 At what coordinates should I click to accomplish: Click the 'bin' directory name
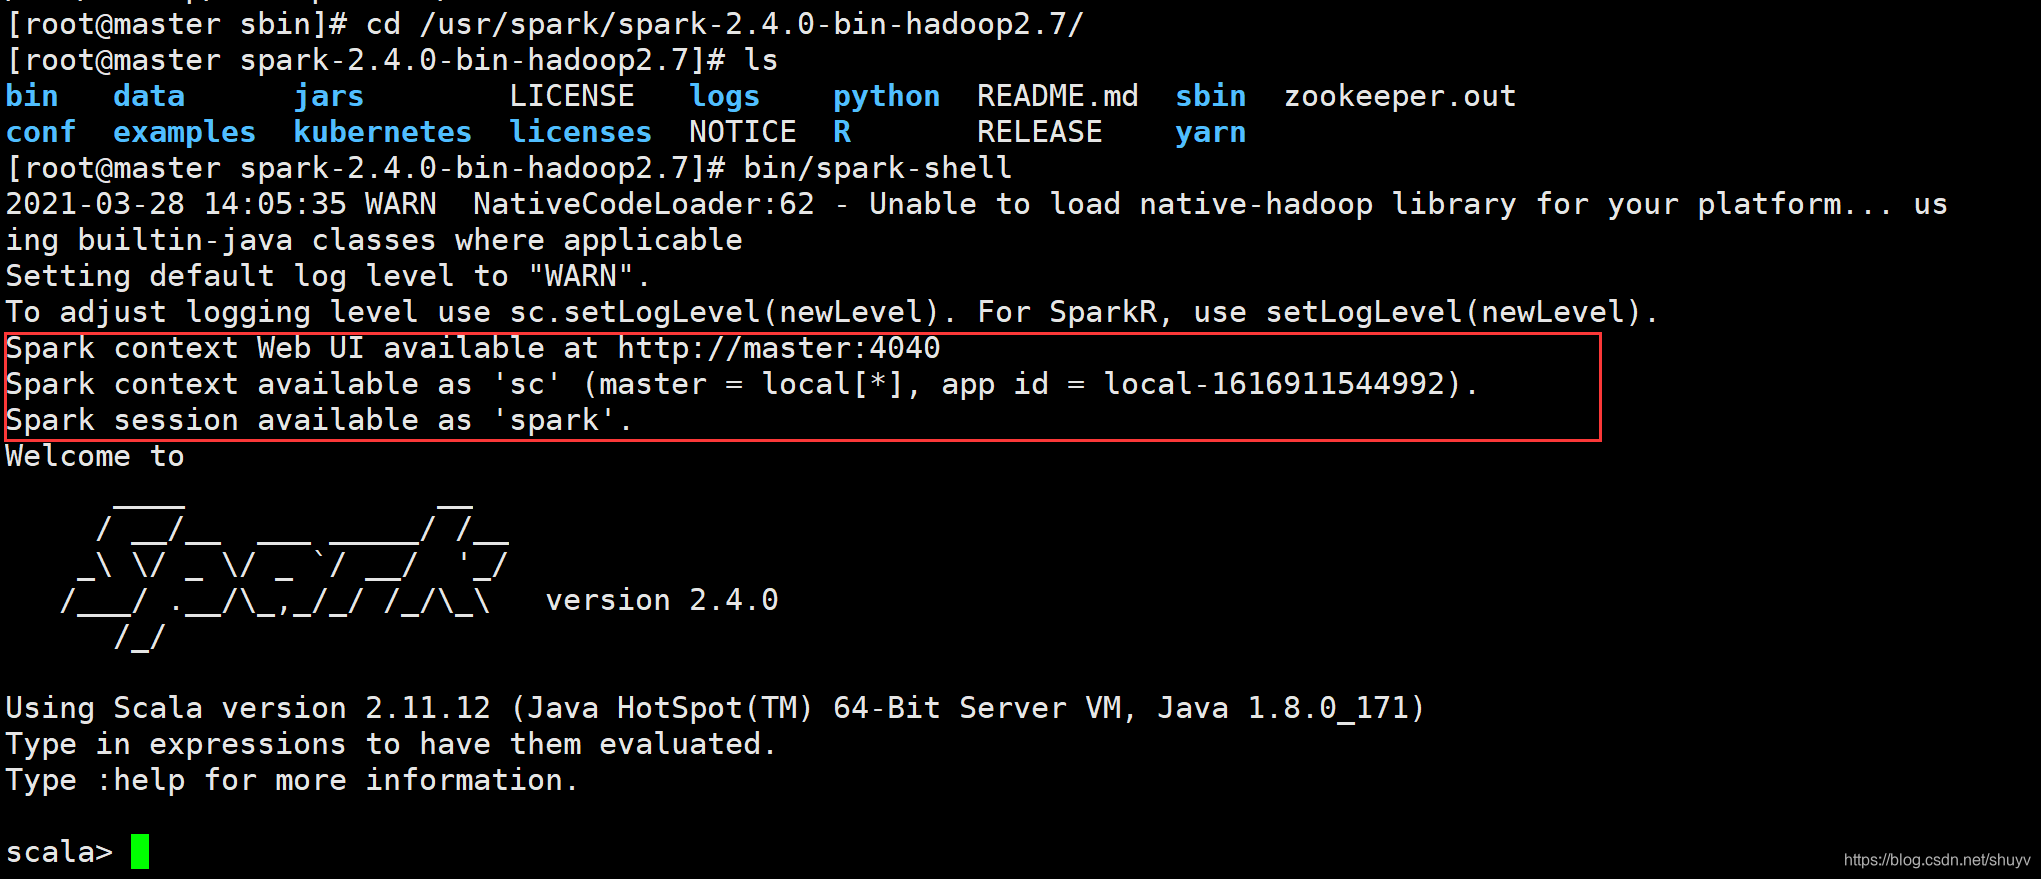tap(32, 96)
